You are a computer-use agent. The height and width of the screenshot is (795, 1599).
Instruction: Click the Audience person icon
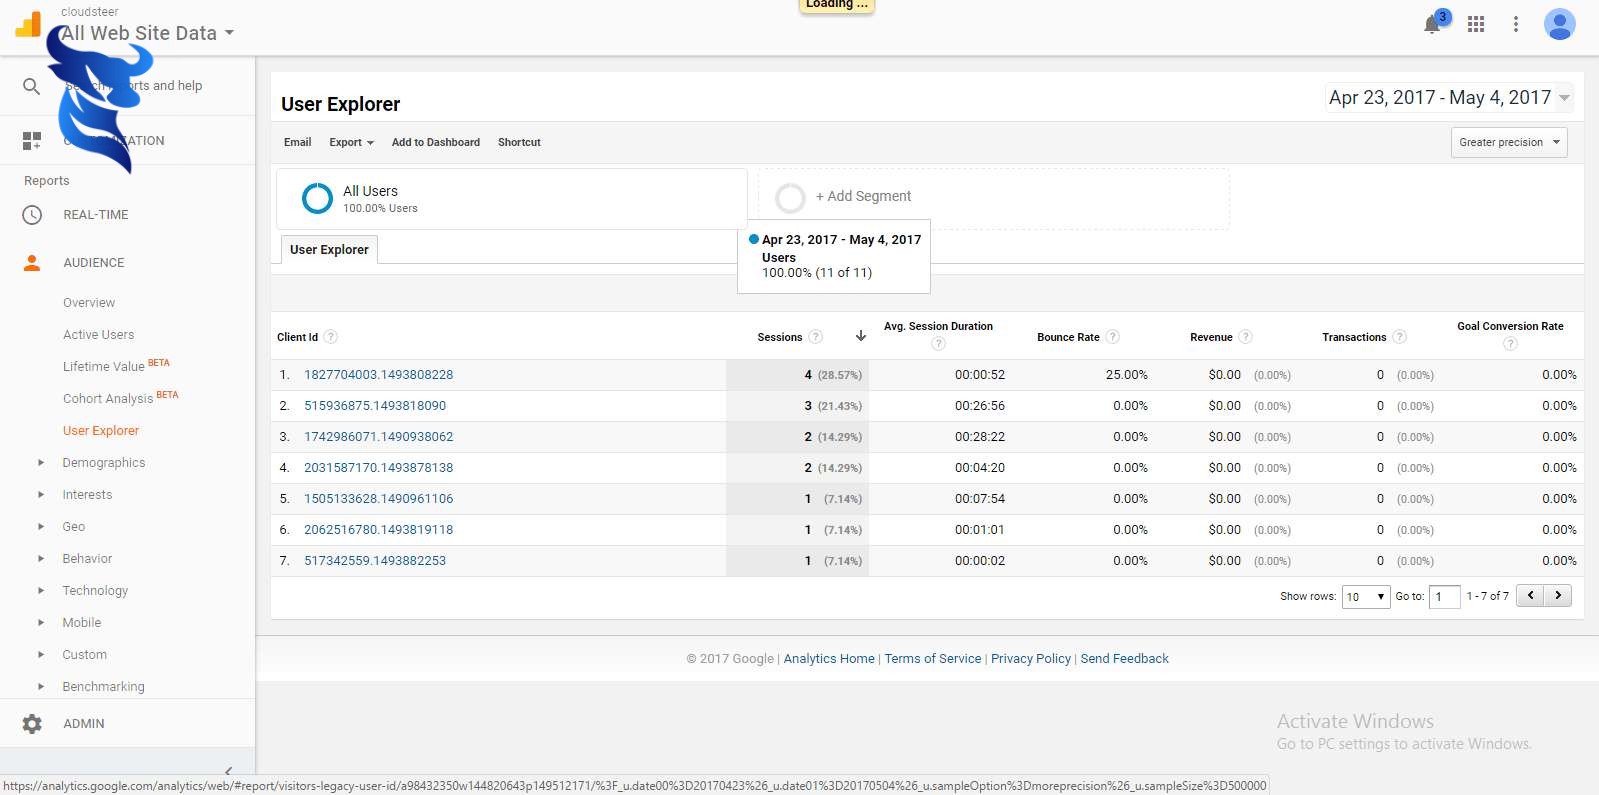pyautogui.click(x=32, y=263)
